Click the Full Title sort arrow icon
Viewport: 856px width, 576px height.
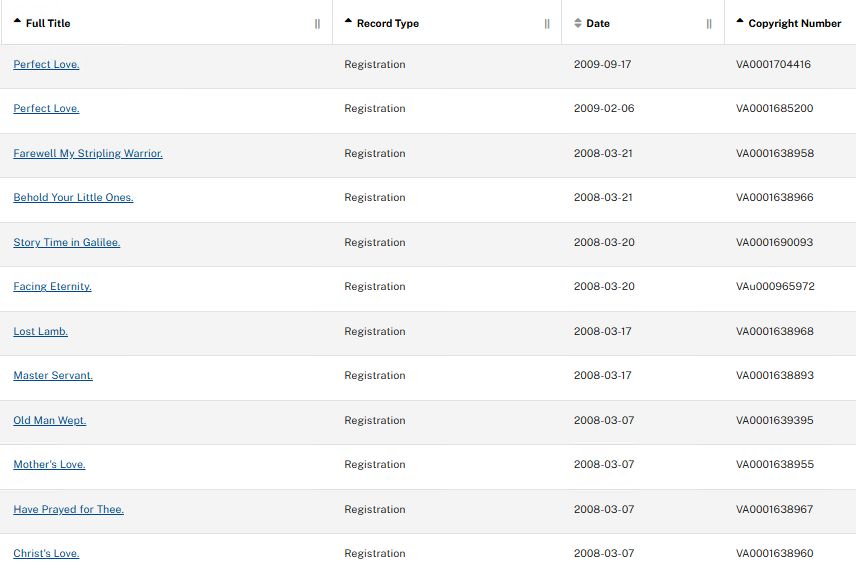[x=17, y=21]
